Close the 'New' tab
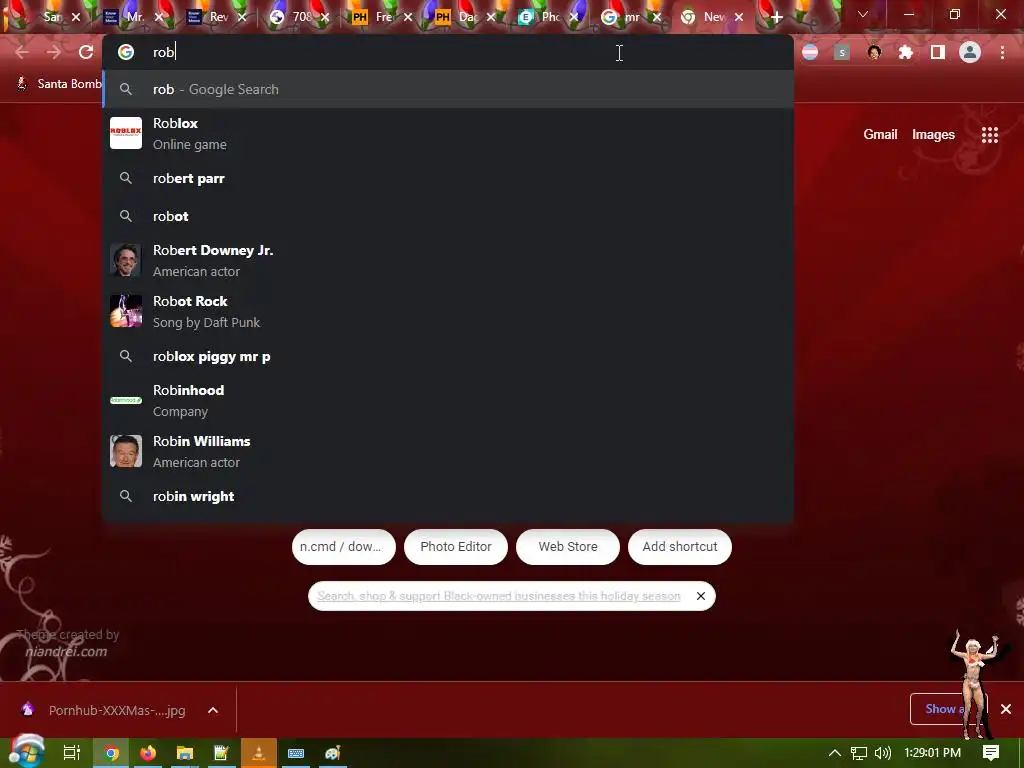Viewport: 1024px width, 768px height. (x=739, y=18)
